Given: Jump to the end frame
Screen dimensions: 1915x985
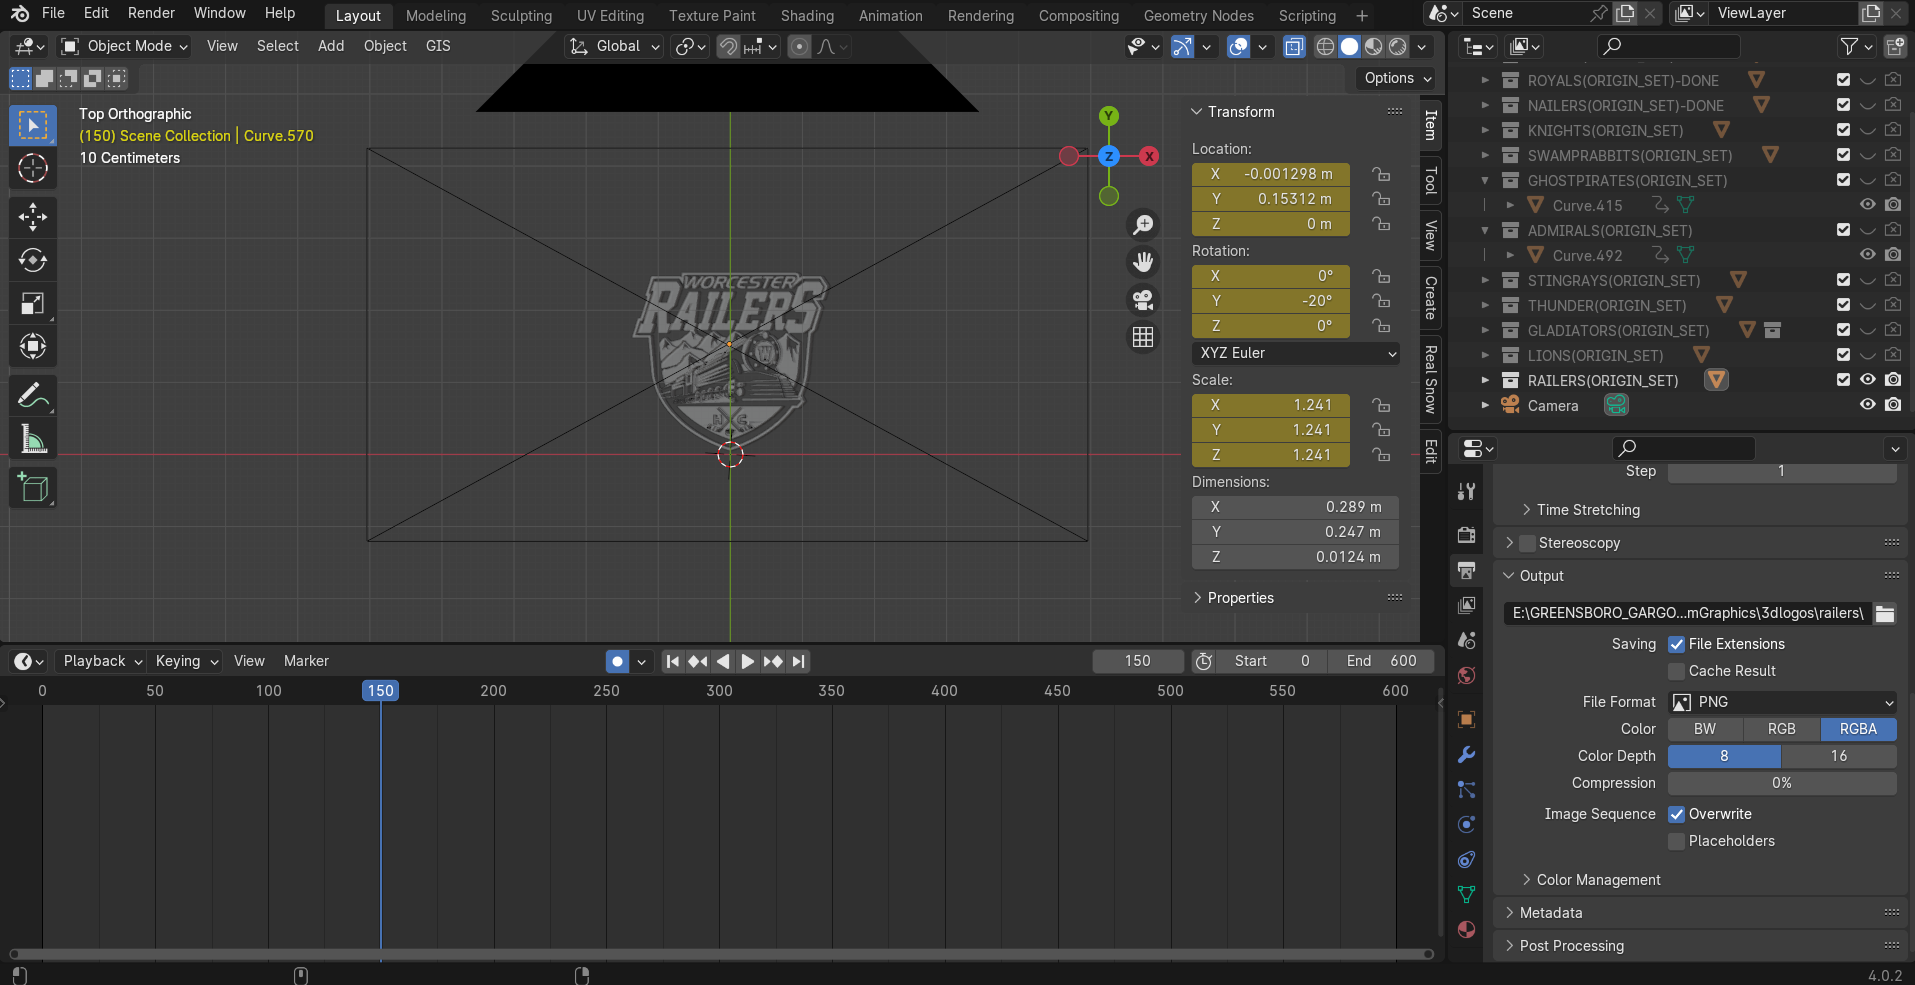Looking at the screenshot, I should (798, 661).
